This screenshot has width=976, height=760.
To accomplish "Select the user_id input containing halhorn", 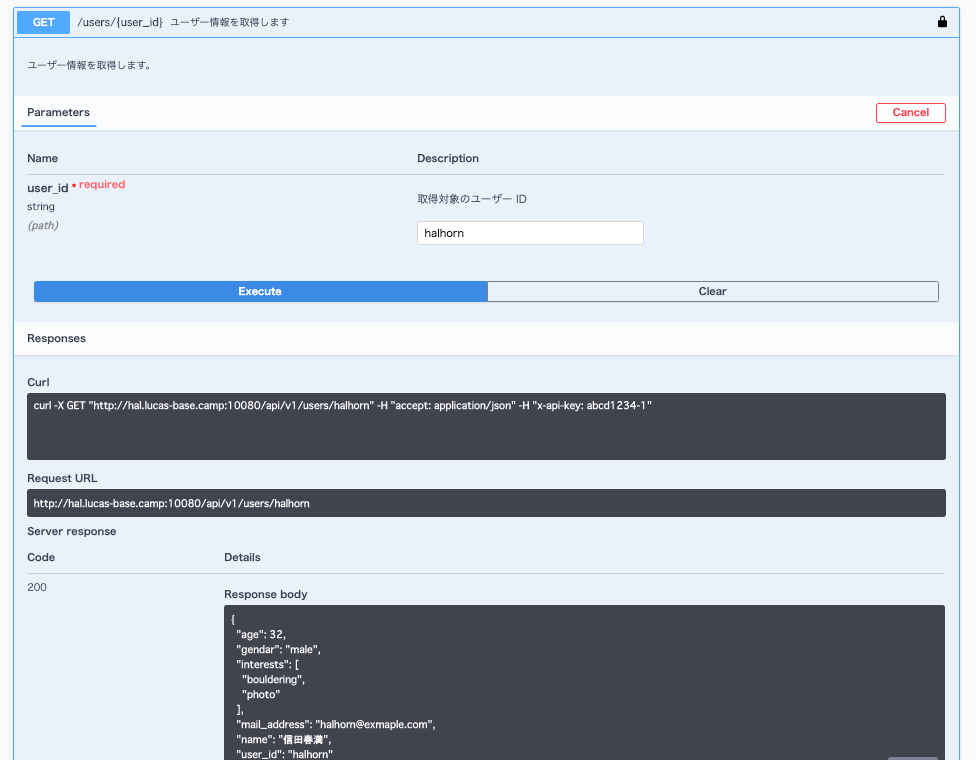I will [530, 232].
